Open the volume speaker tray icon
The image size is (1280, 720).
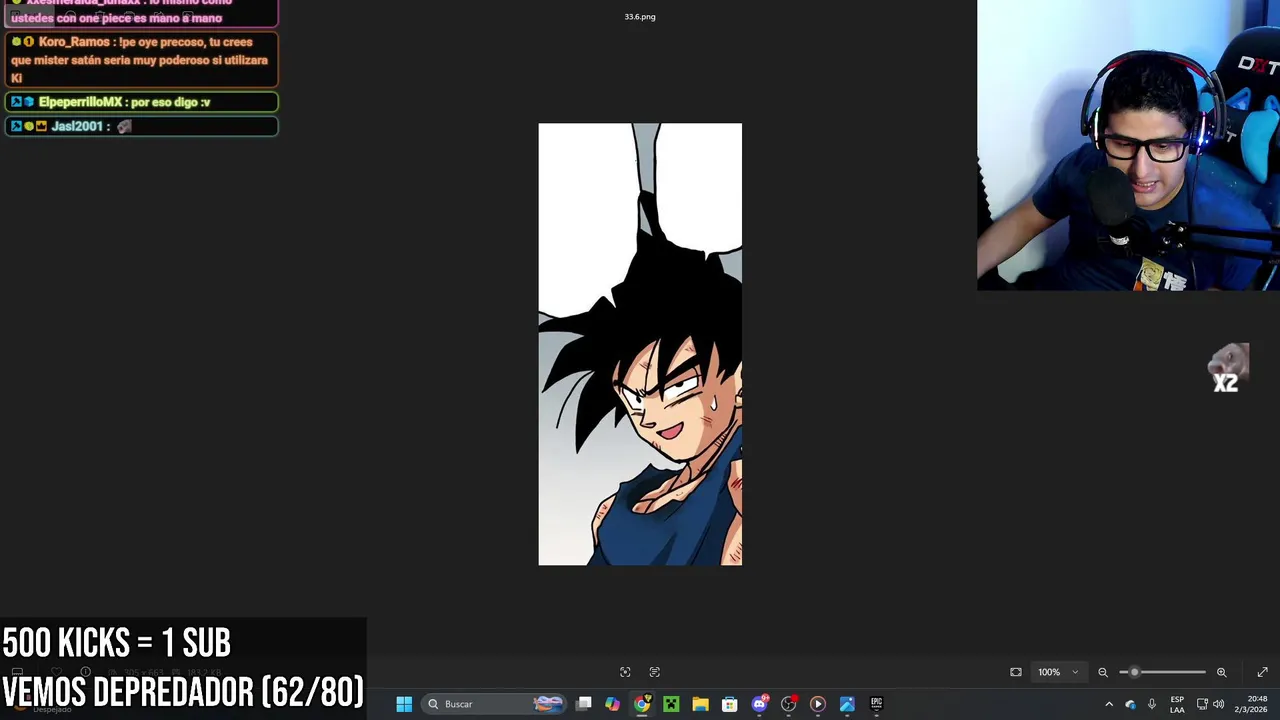pyautogui.click(x=1219, y=704)
